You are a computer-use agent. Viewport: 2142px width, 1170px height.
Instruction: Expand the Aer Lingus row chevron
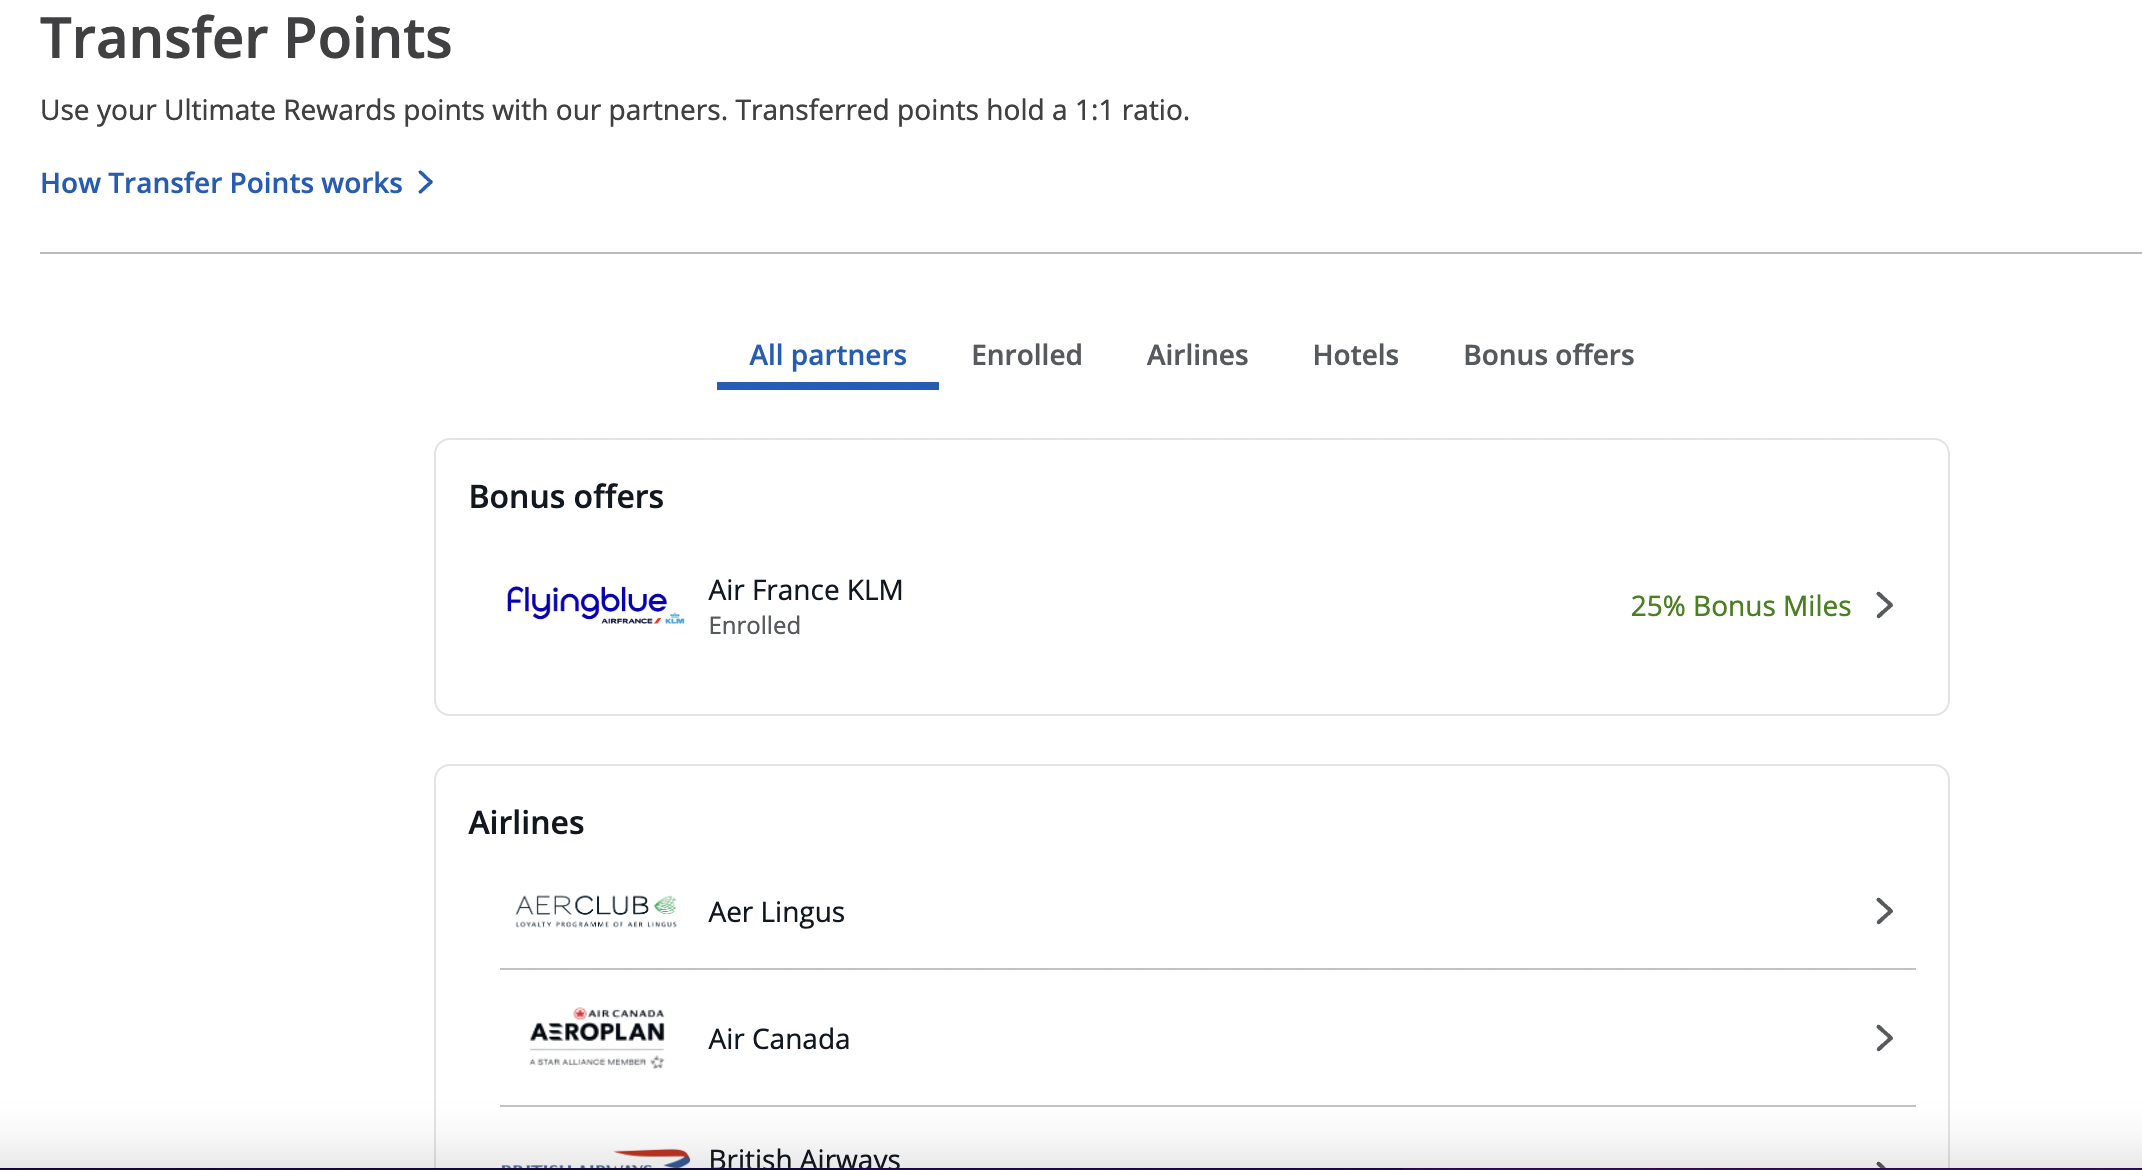(x=1885, y=911)
